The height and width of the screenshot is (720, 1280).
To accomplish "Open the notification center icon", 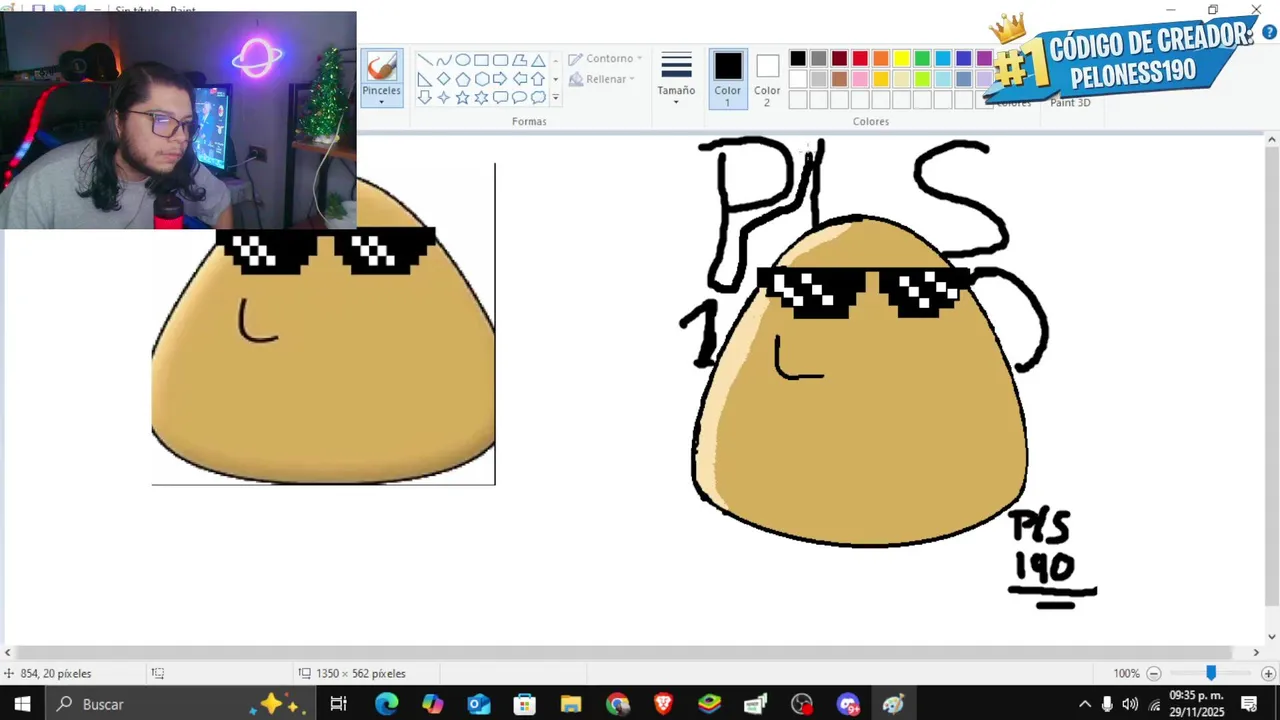I will pyautogui.click(x=1248, y=704).
